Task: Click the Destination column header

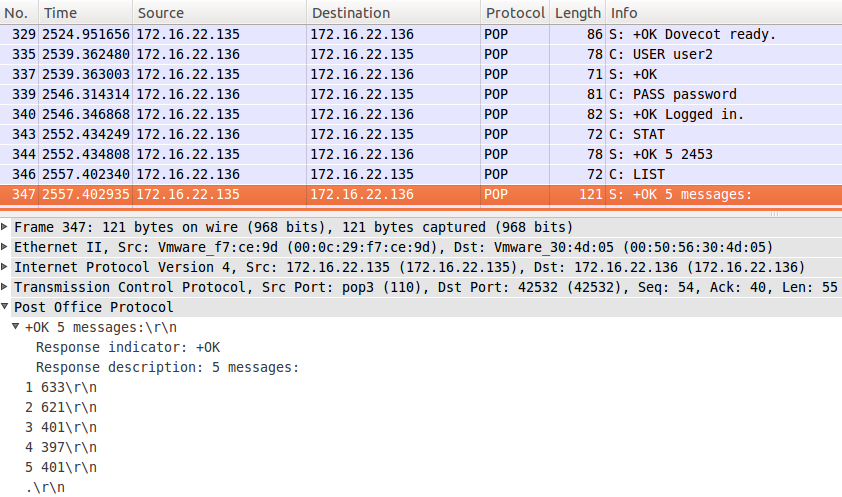Action: [x=394, y=12]
